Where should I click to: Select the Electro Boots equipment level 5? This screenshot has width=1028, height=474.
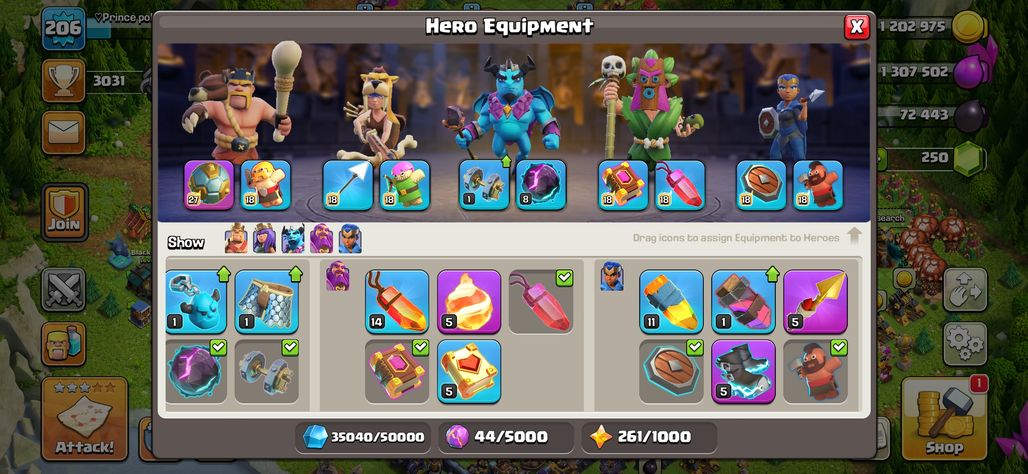click(x=743, y=371)
